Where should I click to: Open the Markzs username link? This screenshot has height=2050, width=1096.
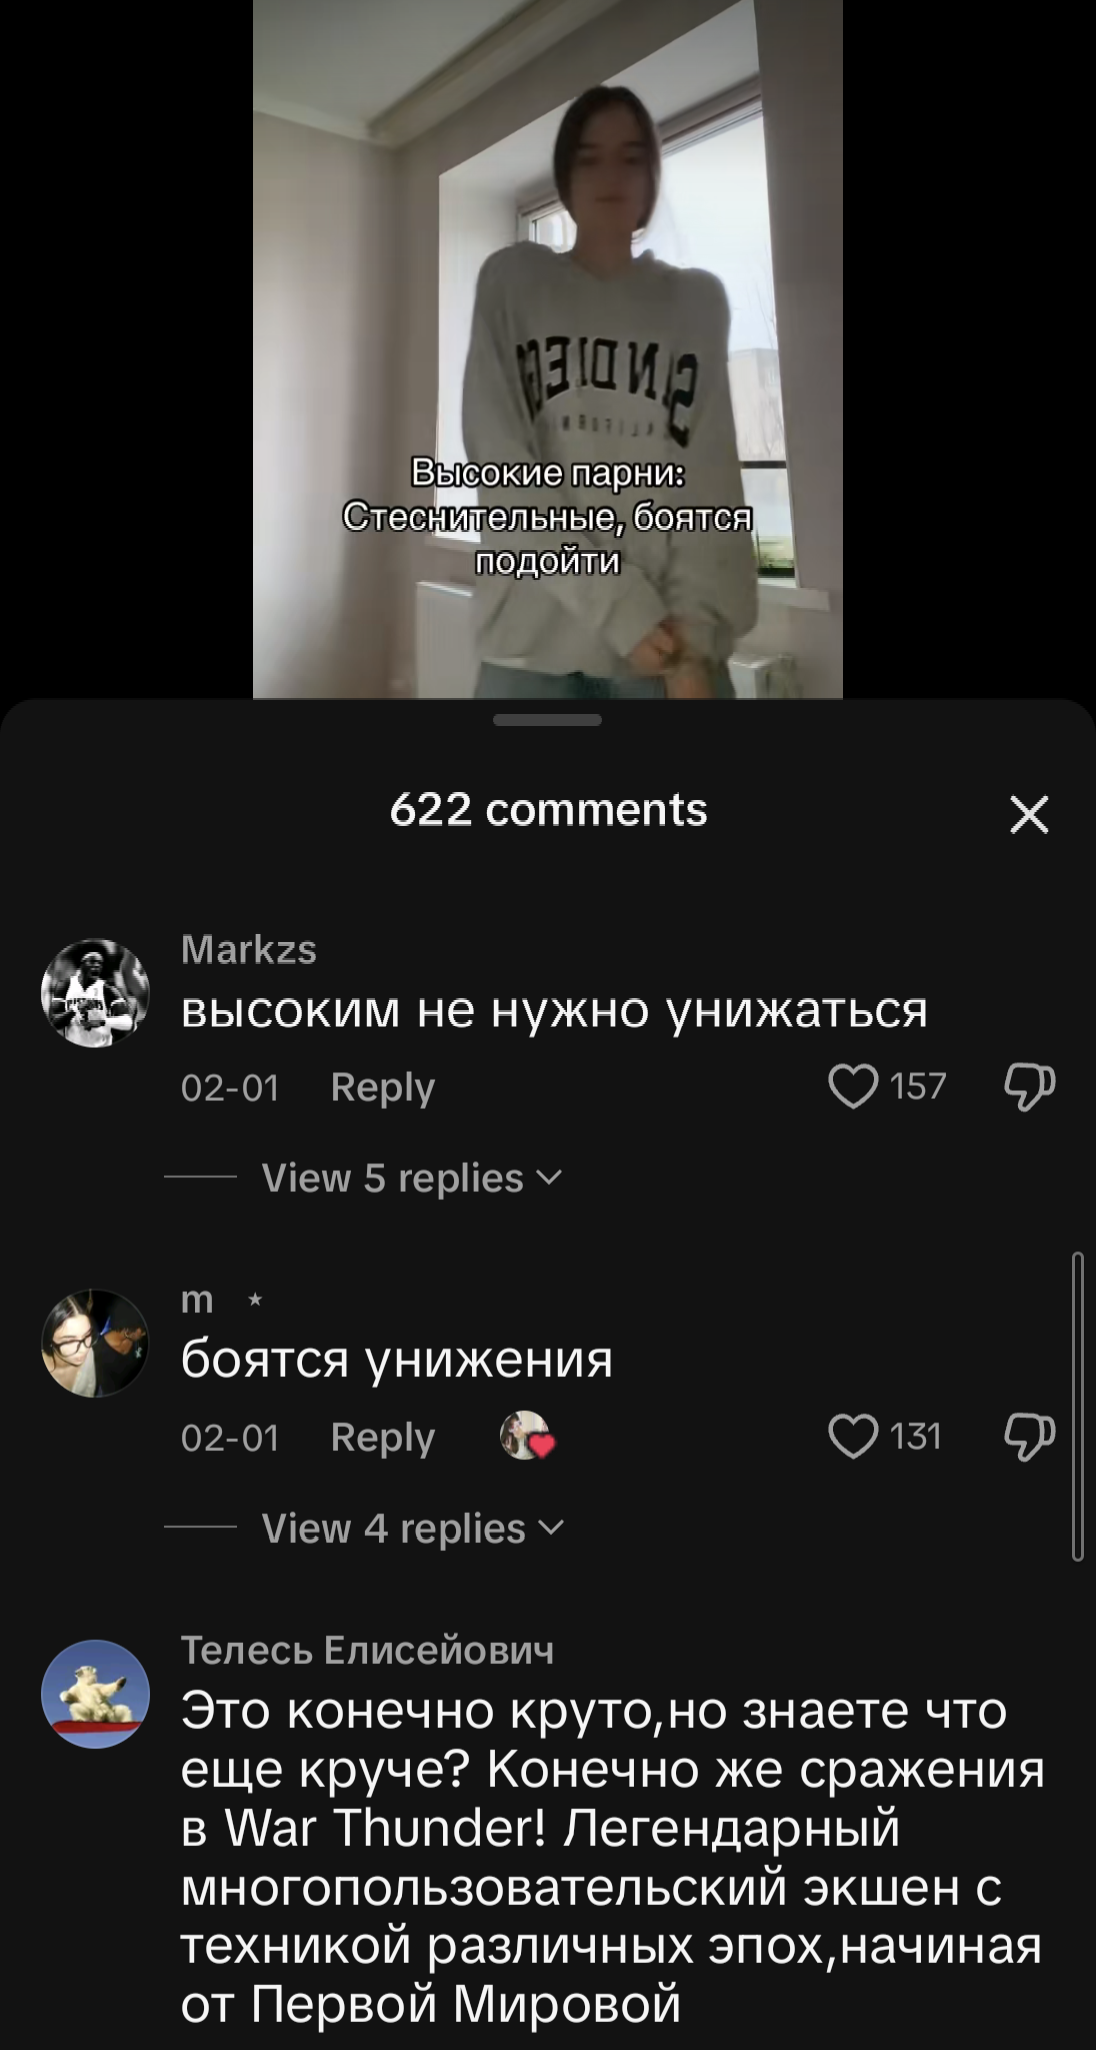coord(249,949)
